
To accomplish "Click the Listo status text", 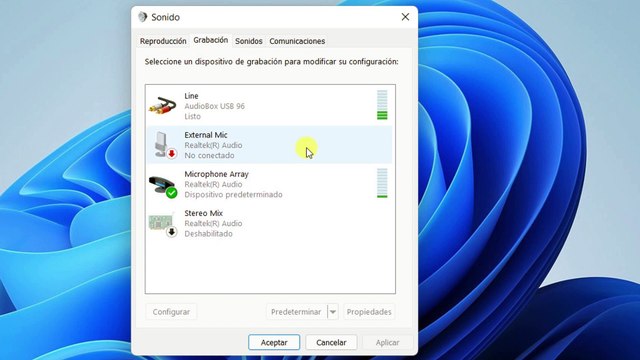I will (193, 116).
